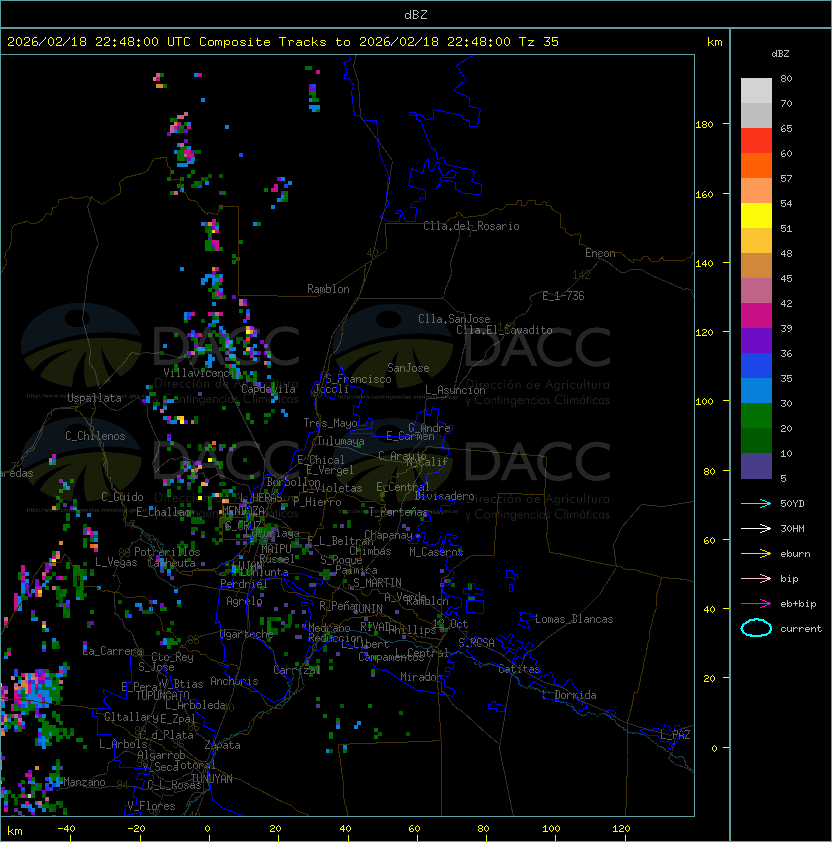The height and width of the screenshot is (842, 832).
Task: Click the Mirador map label
Action: (422, 677)
